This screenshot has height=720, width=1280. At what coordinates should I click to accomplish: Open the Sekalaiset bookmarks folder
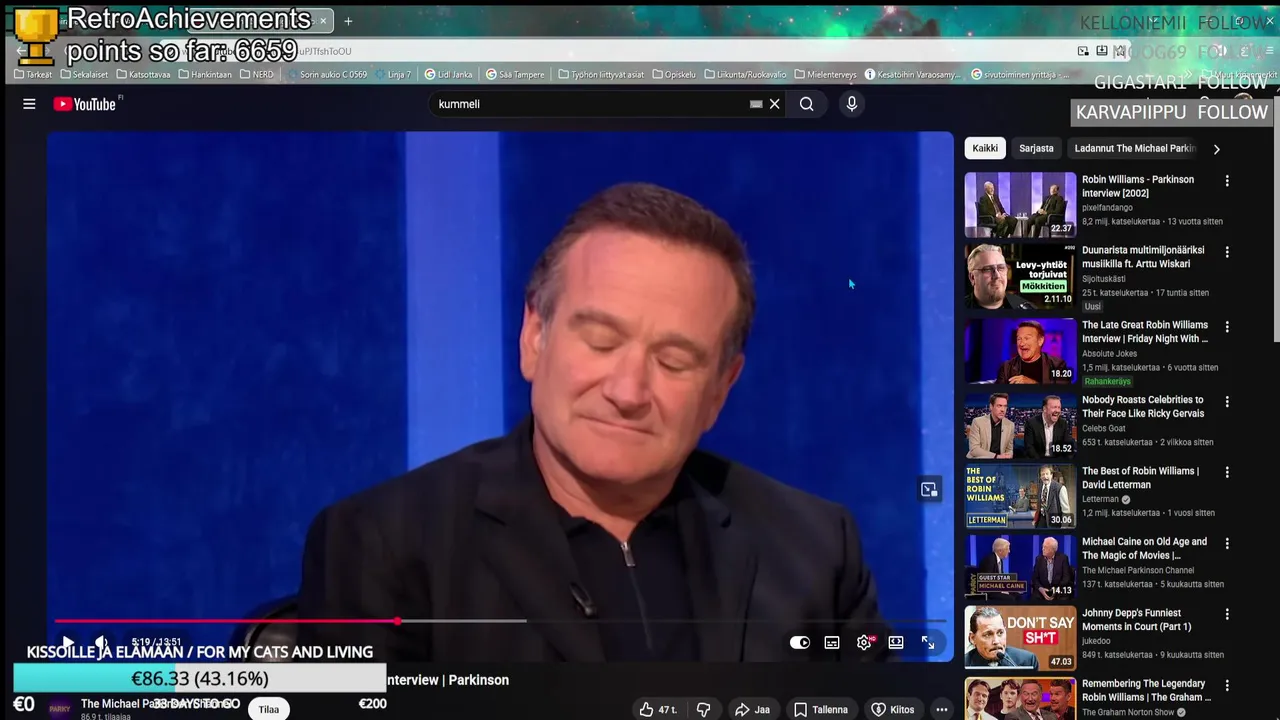click(84, 74)
